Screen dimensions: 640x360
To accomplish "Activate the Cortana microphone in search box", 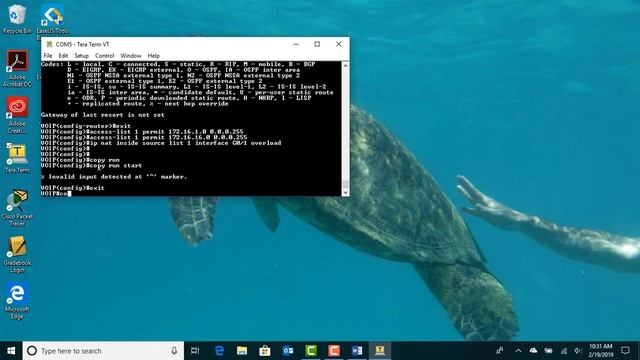I will [x=174, y=351].
